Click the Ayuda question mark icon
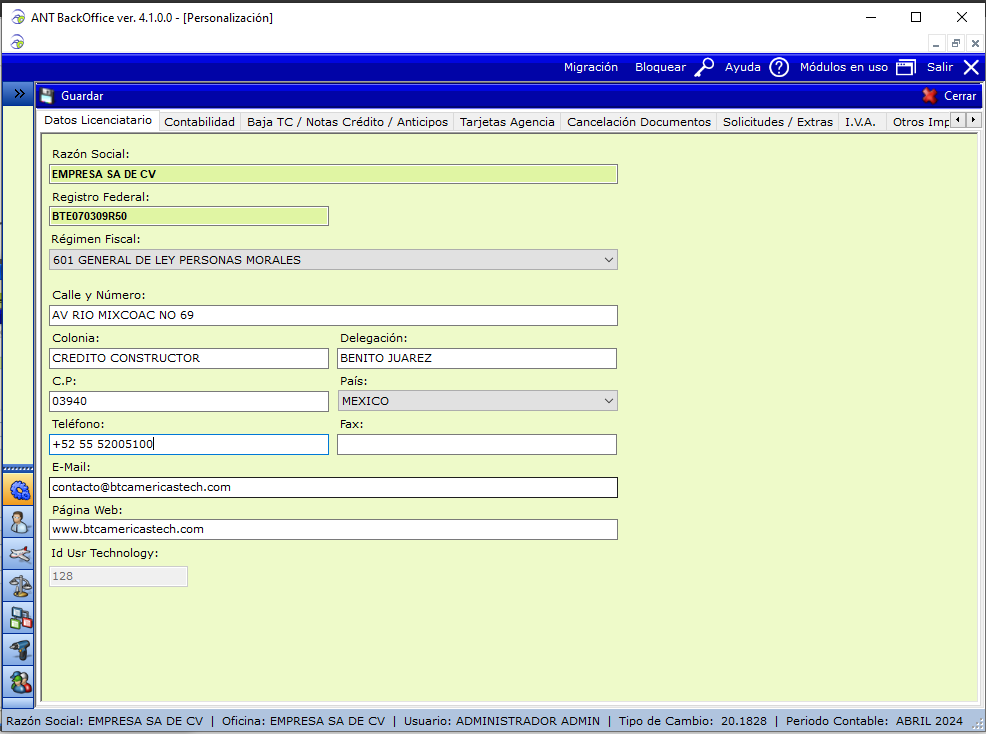Viewport: 986px width, 734px height. click(x=779, y=67)
